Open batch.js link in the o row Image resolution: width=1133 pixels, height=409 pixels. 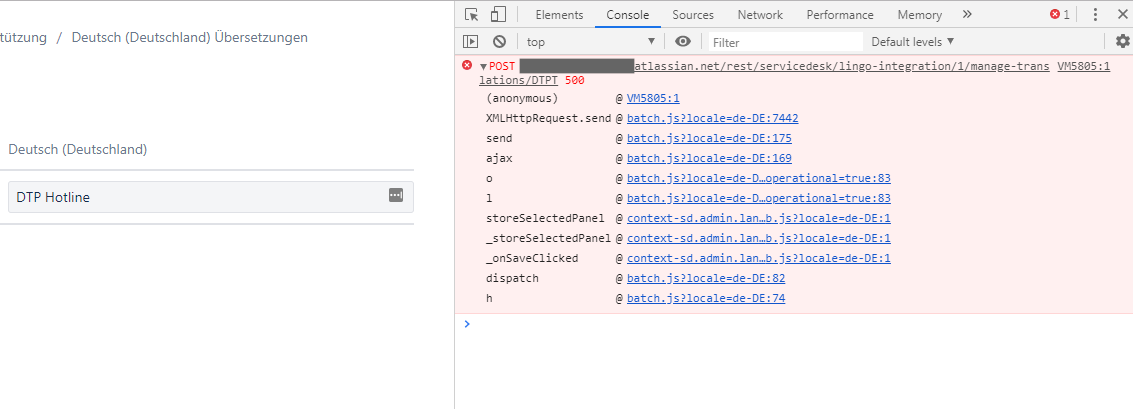click(759, 178)
